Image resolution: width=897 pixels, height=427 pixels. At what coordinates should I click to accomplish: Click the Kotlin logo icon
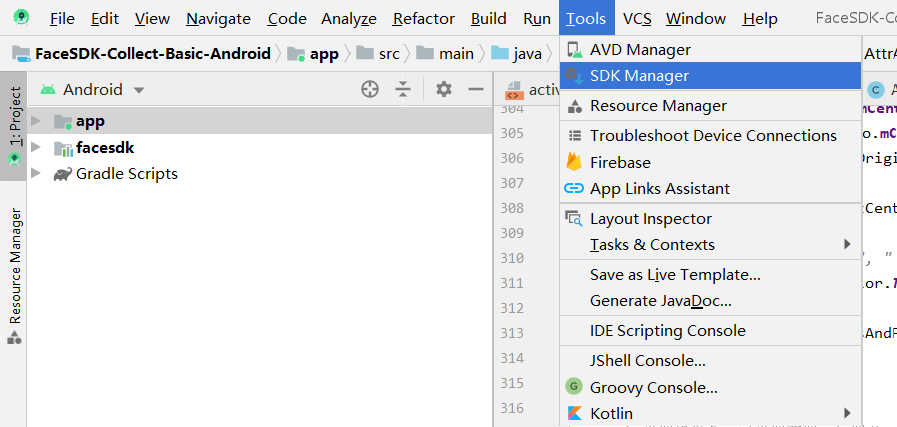[574, 413]
